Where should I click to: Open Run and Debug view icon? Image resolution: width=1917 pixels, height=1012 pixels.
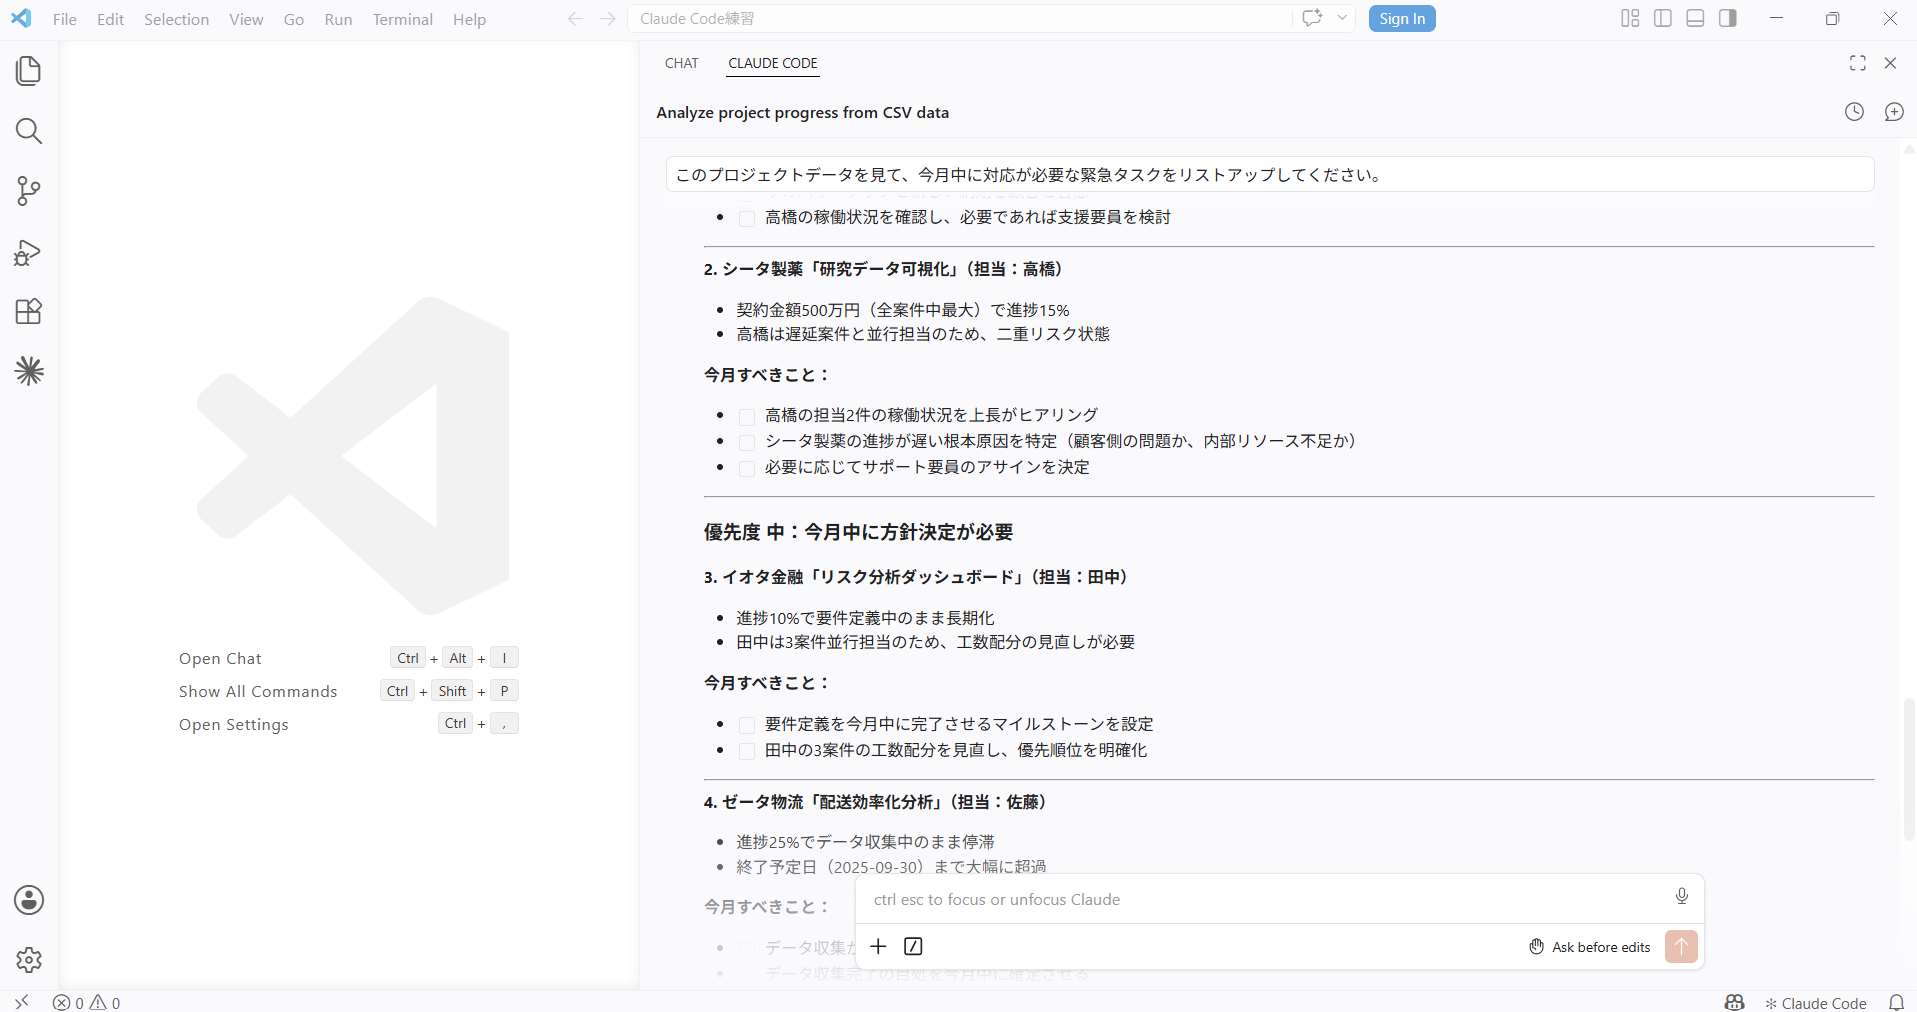pyautogui.click(x=29, y=252)
